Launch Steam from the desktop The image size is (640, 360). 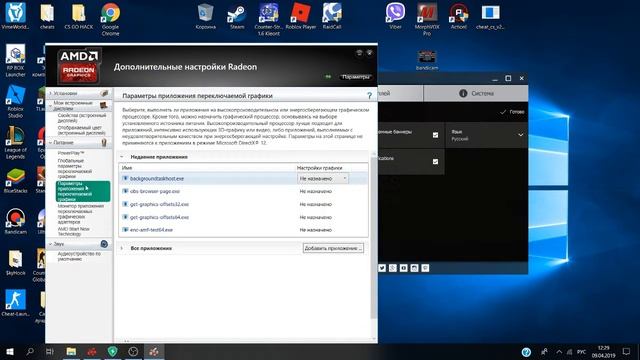click(x=237, y=16)
